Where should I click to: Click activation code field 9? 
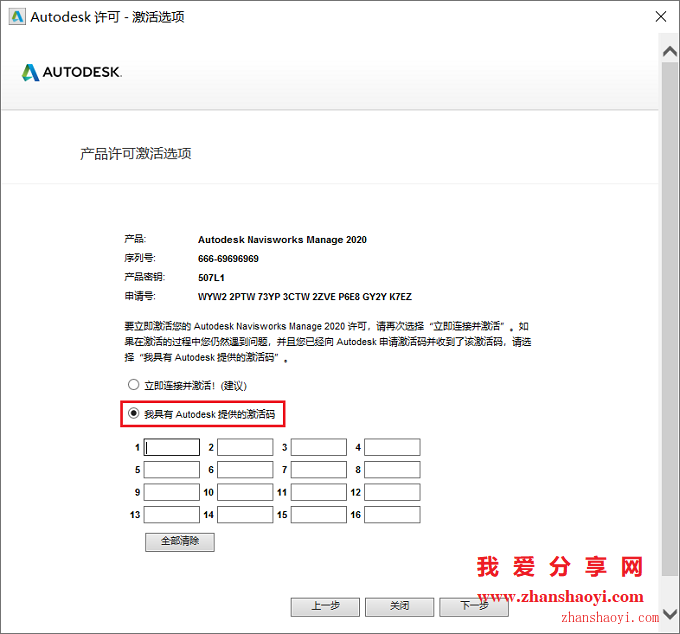coord(172,492)
